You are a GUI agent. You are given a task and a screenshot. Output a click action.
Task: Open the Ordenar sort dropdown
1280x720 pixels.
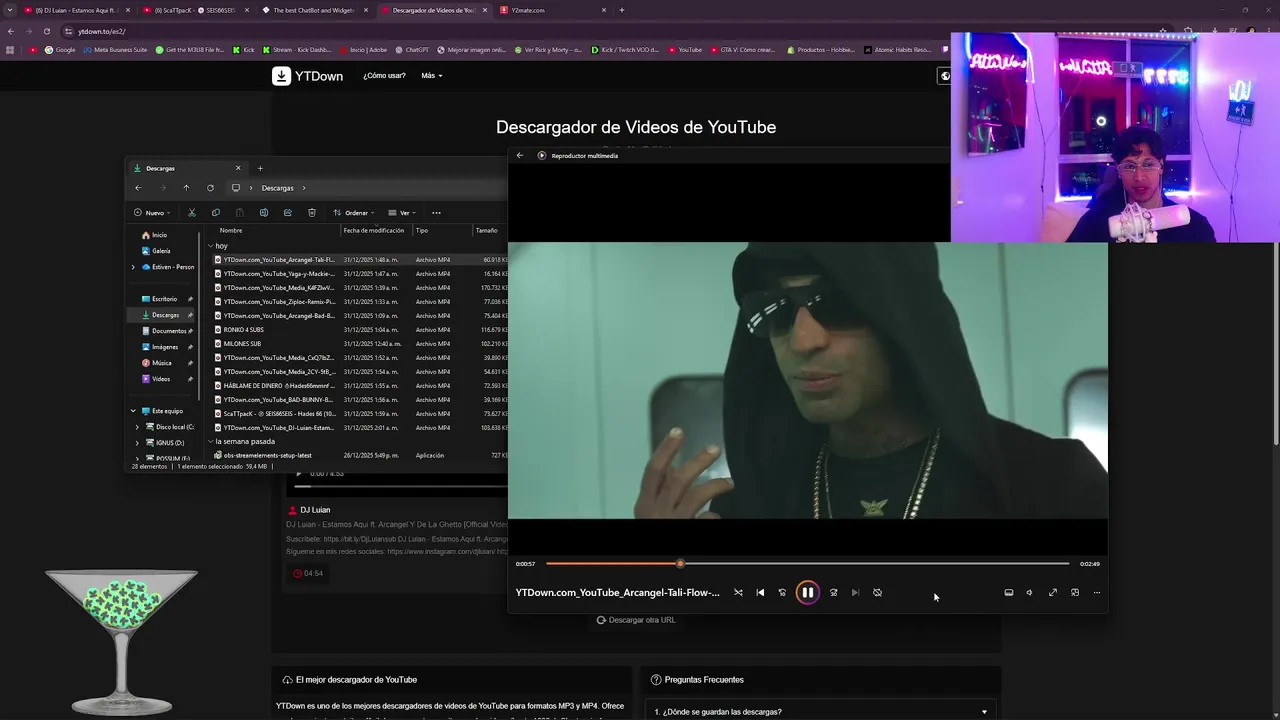tap(354, 212)
